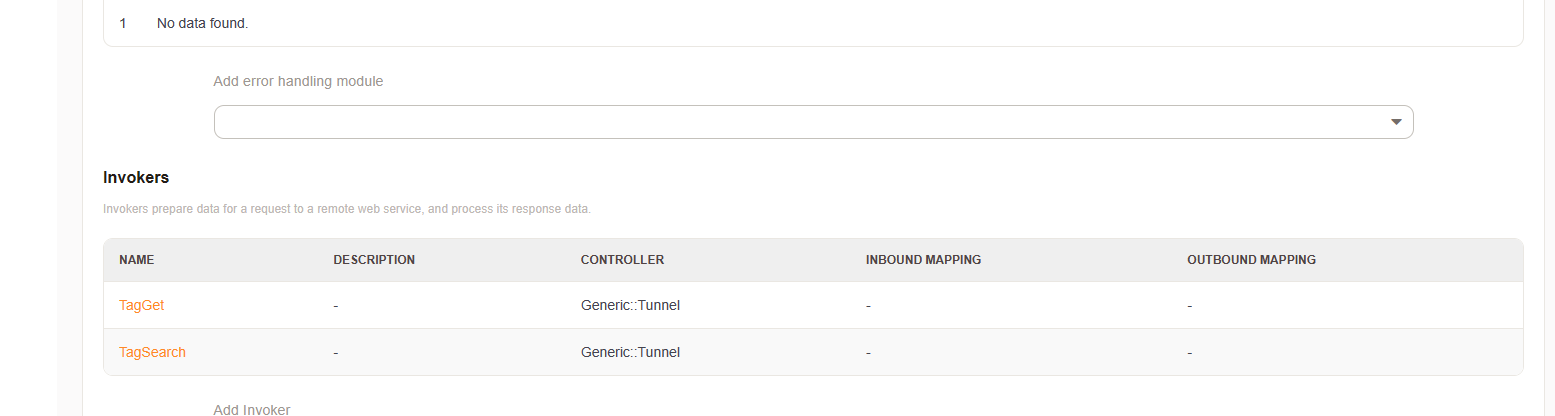Click the DESCRIPTION column header
The width and height of the screenshot is (1555, 416).
coord(374,260)
